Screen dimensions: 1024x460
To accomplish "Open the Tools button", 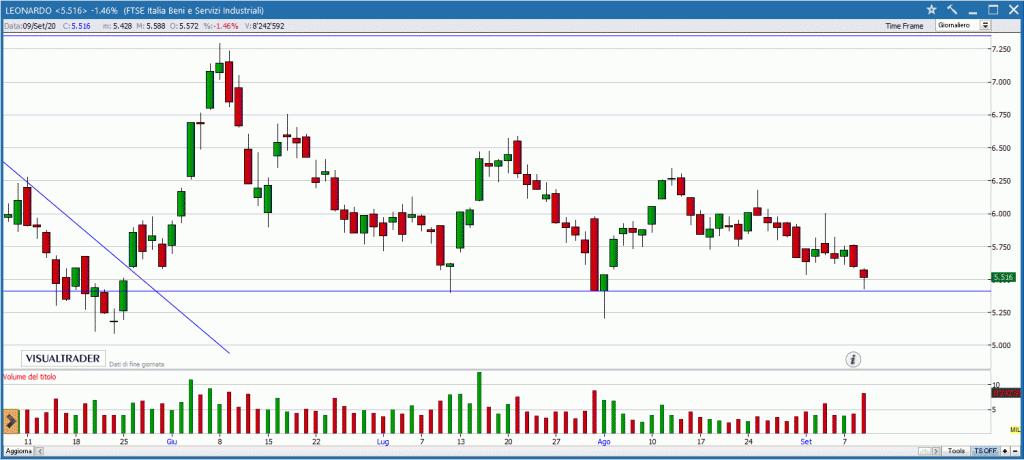I will [956, 451].
